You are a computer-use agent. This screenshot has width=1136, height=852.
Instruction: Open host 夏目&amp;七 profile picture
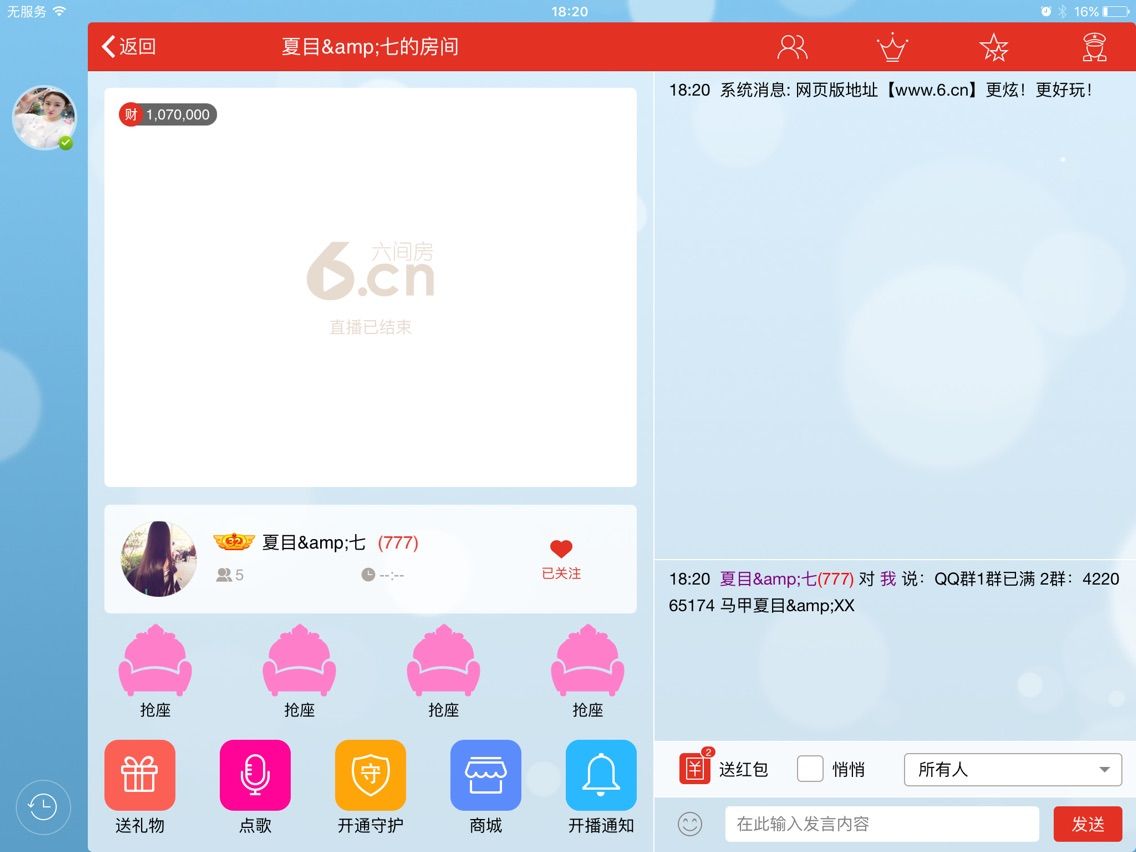(159, 559)
